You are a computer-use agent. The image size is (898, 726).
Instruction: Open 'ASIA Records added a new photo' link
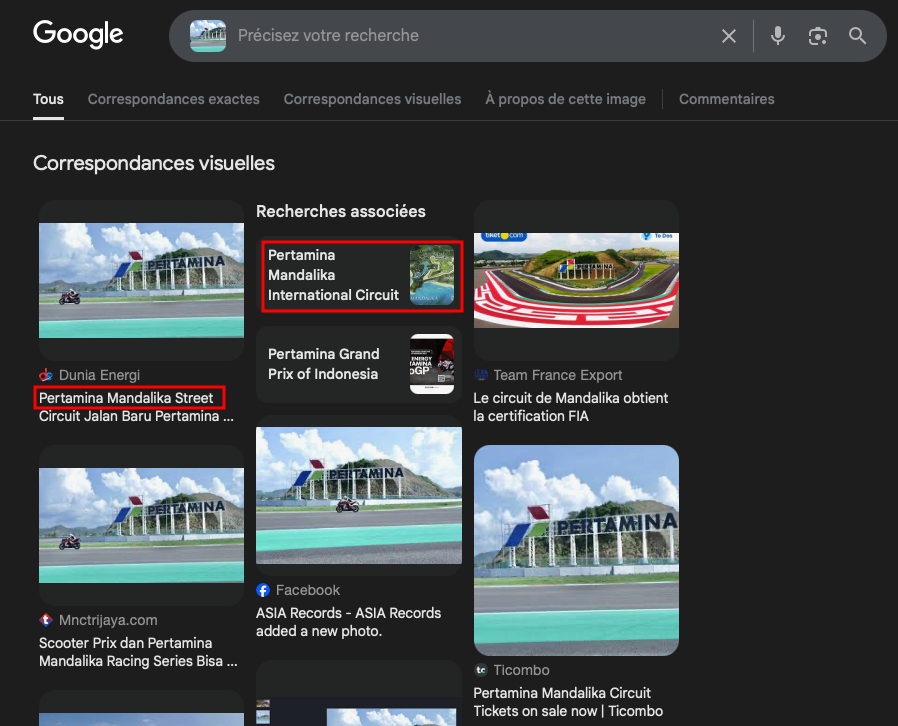[x=348, y=622]
